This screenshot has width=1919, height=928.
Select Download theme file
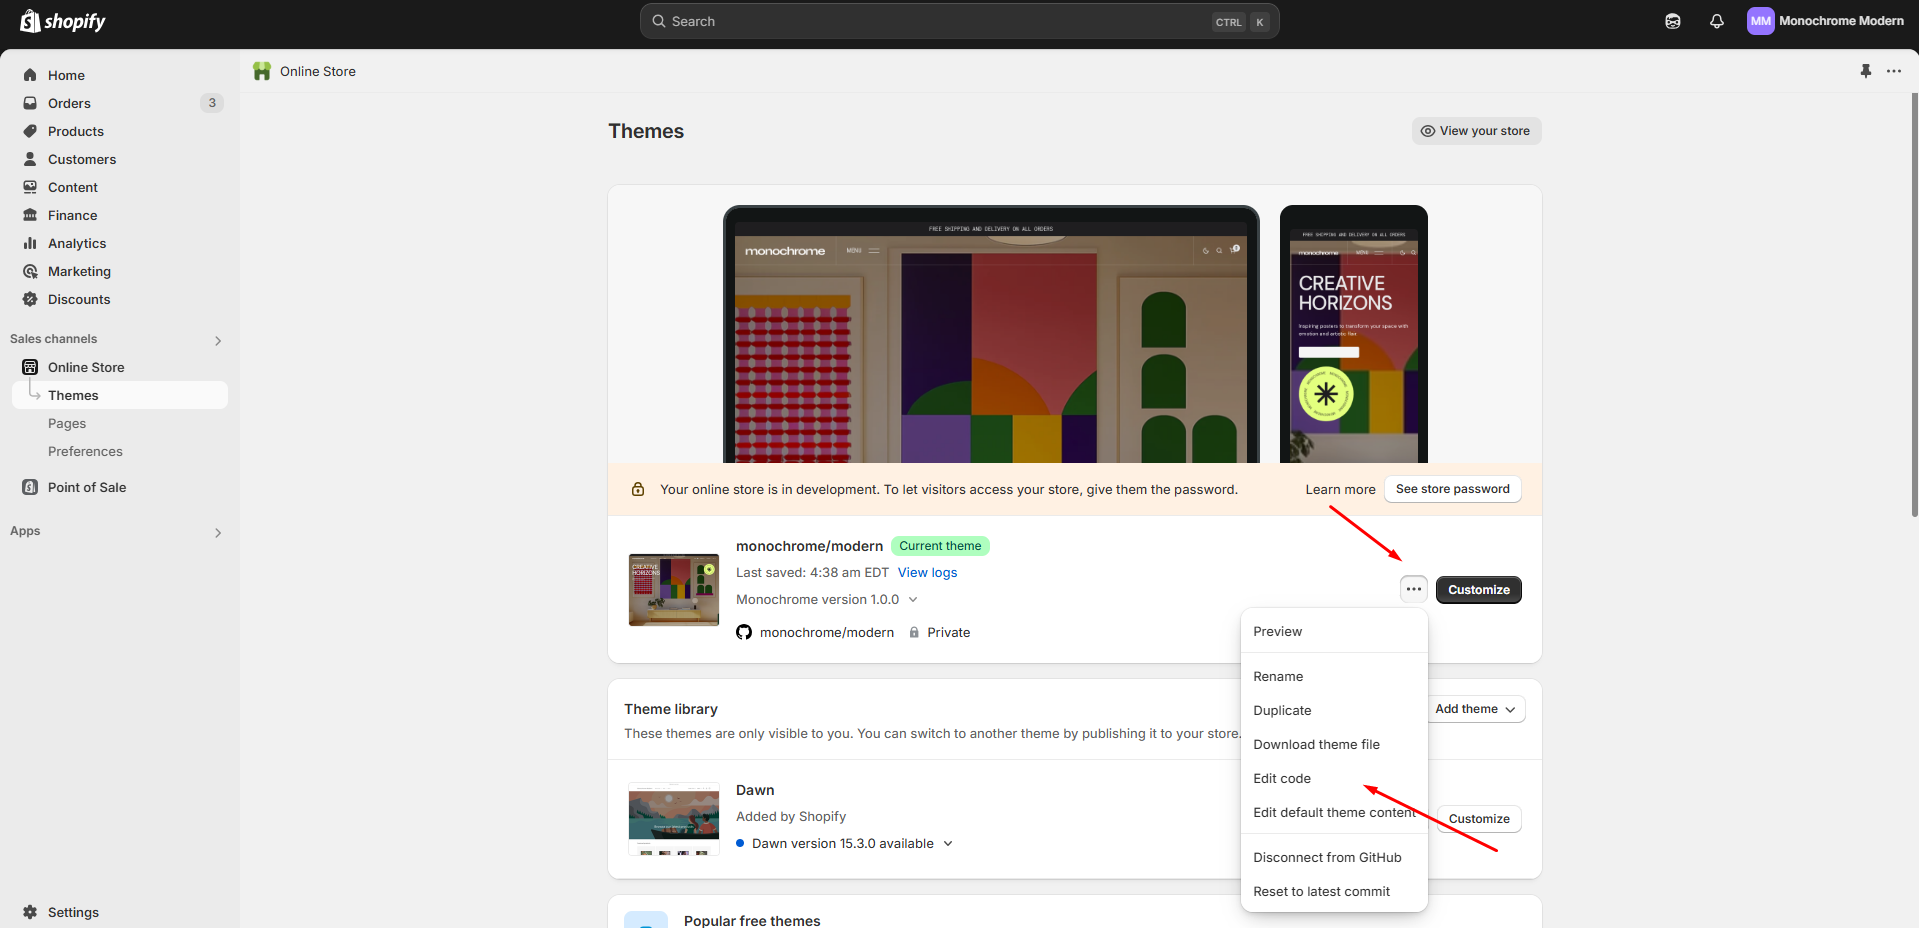1334,744
